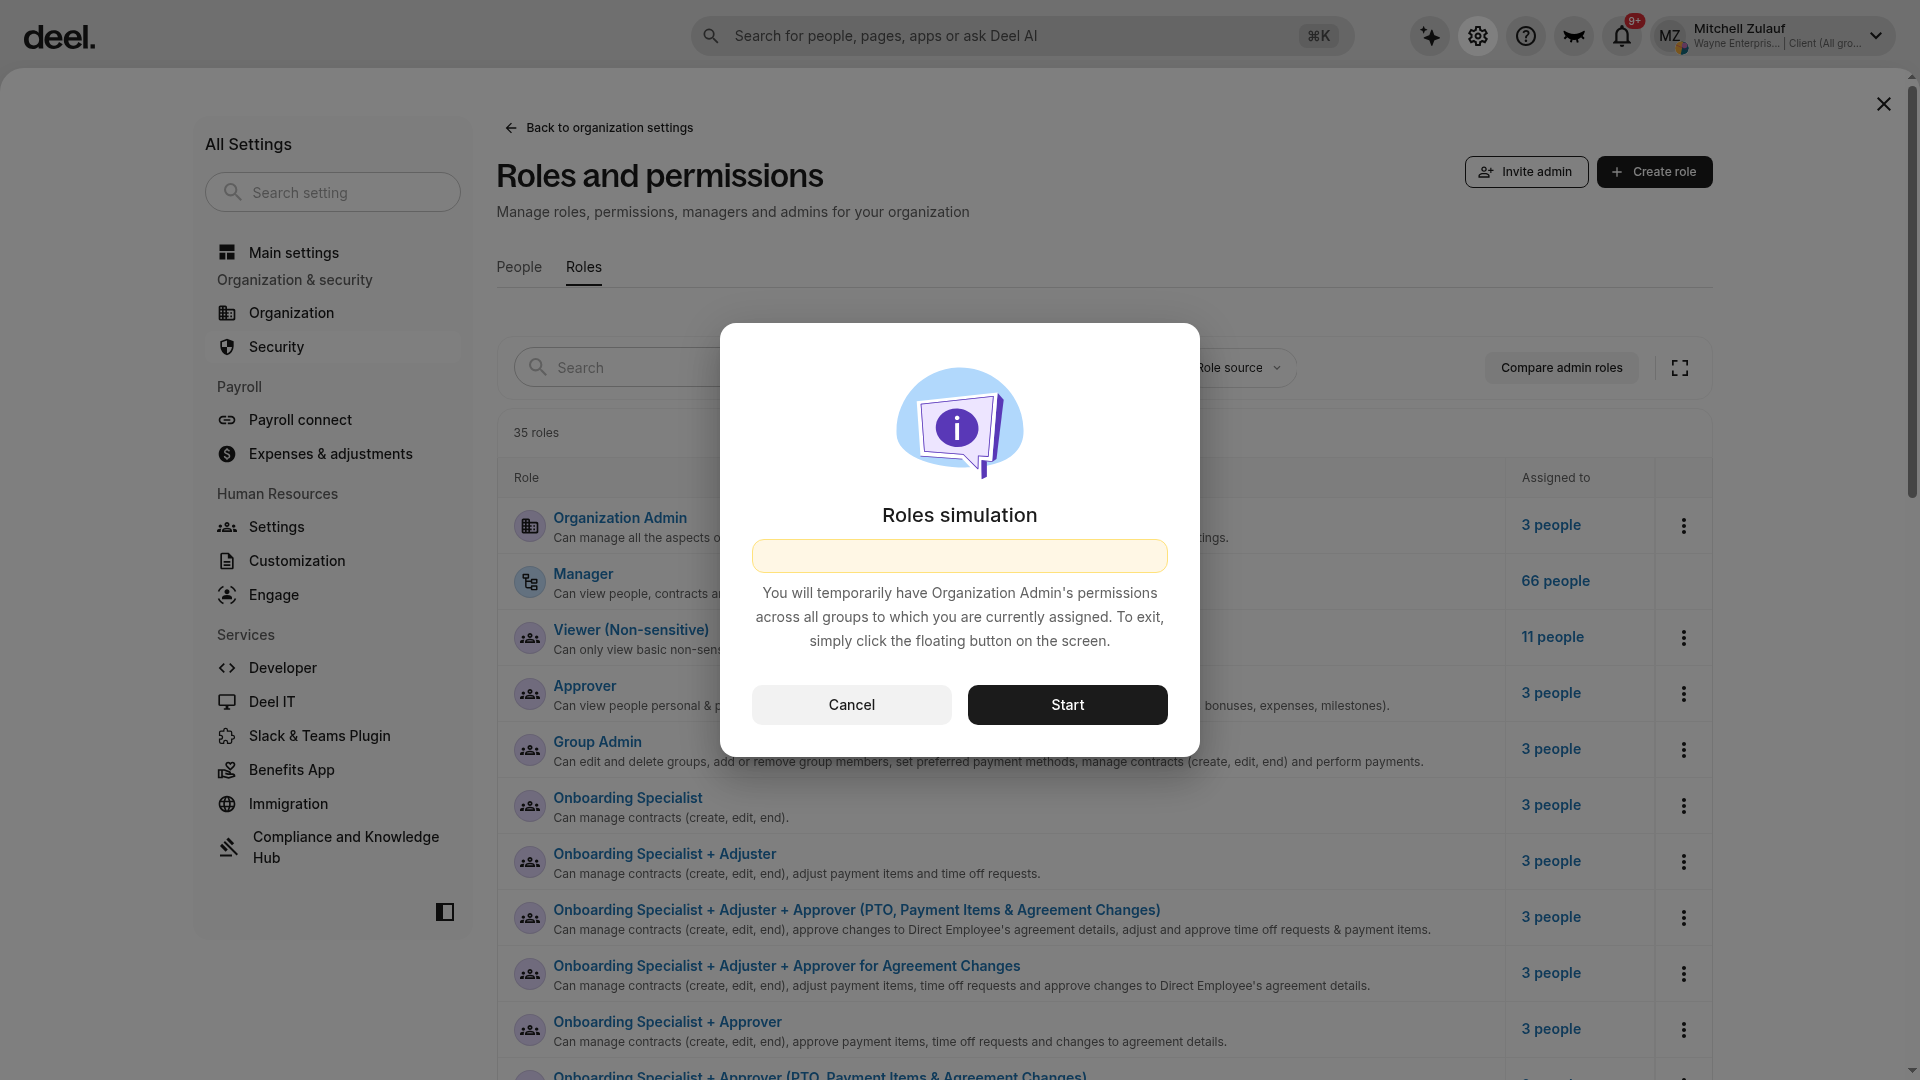Toggle the hide sensitive data eye icon
This screenshot has height=1080, width=1920.
point(1574,36)
